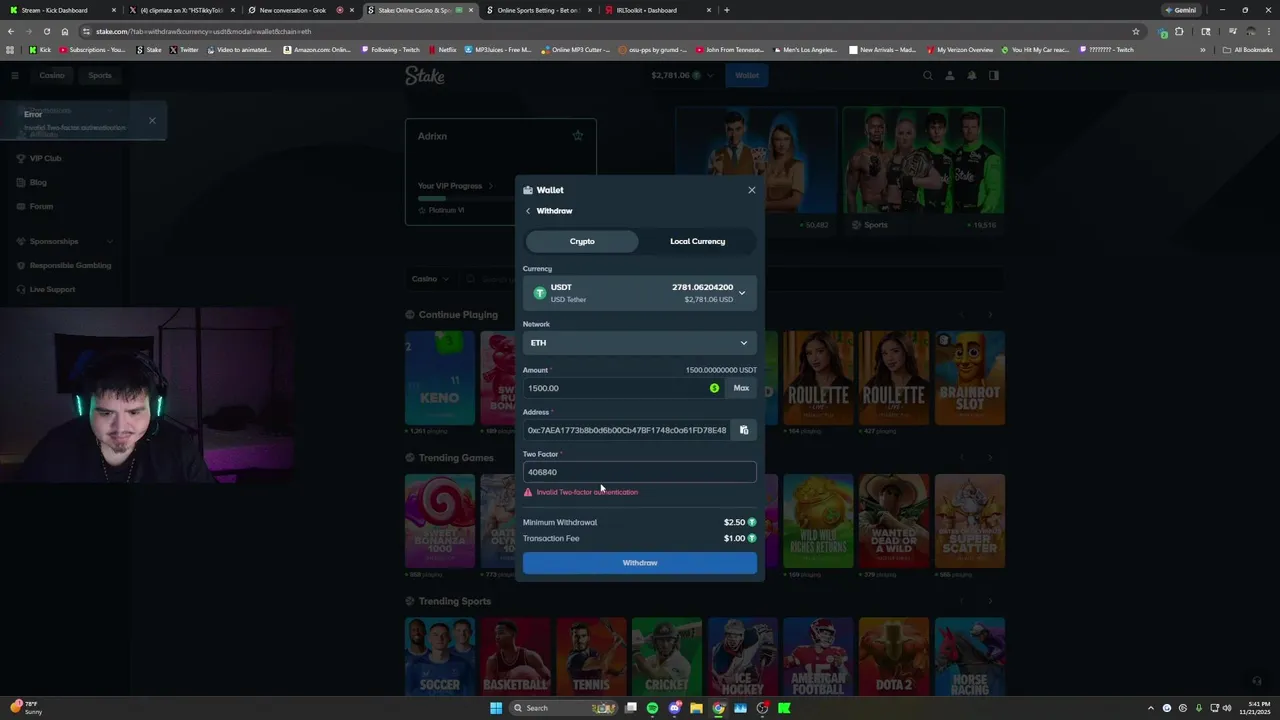Open the chat panel icon in header
Image resolution: width=1280 pixels, height=720 pixels.
pos(994,75)
